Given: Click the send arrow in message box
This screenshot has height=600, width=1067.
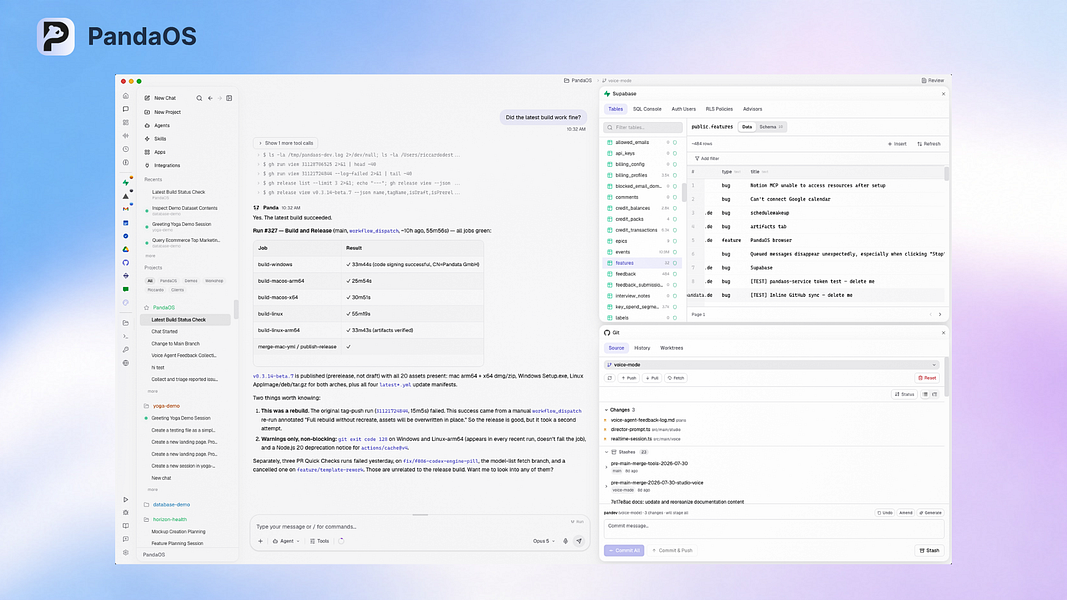Looking at the screenshot, I should [579, 541].
